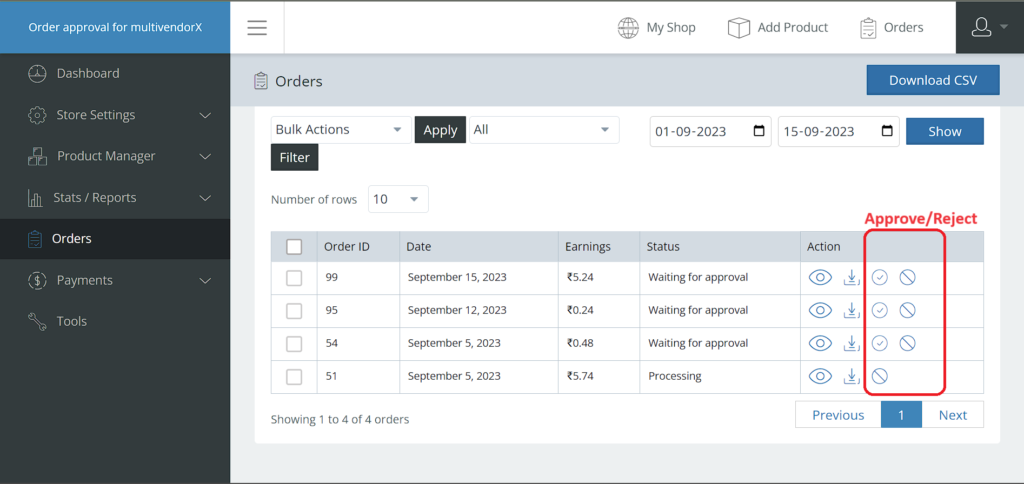Click the Add Product box icon
Viewport: 1024px width, 484px height.
(739, 28)
